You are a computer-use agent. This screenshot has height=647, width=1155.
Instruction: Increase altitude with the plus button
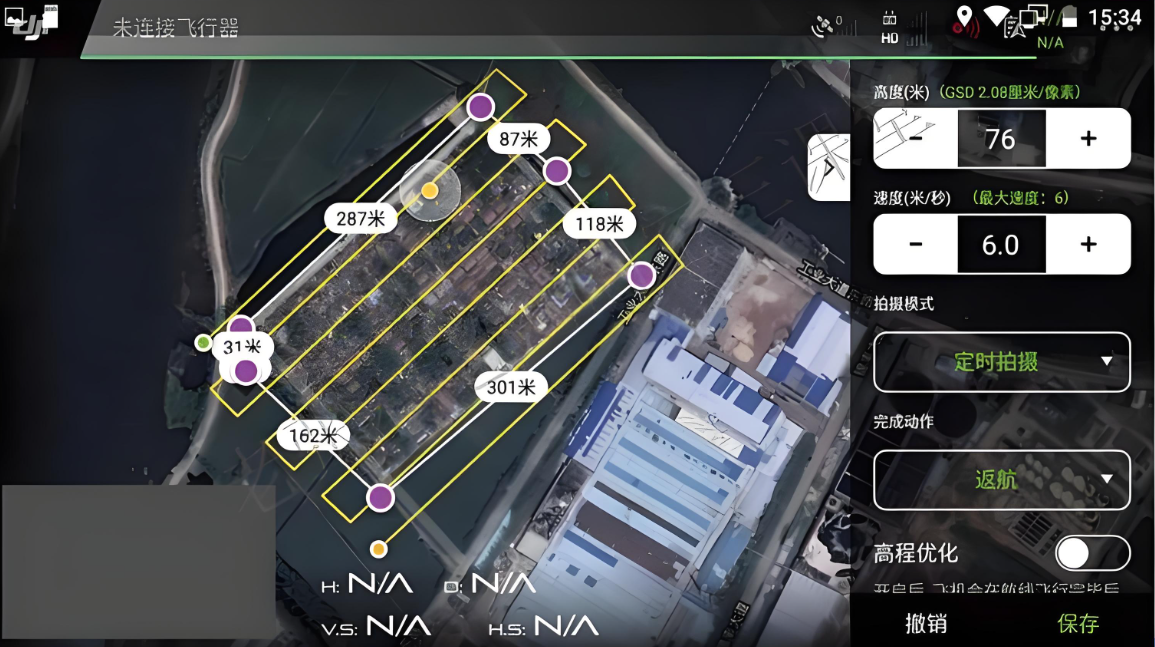[x=1088, y=139]
